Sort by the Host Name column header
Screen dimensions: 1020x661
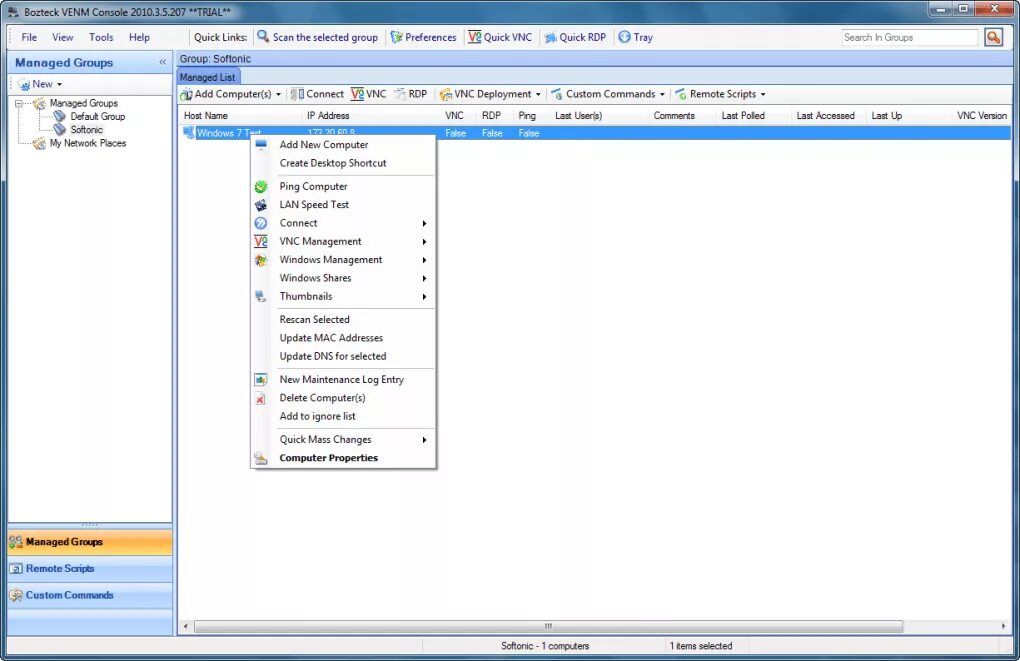206,116
